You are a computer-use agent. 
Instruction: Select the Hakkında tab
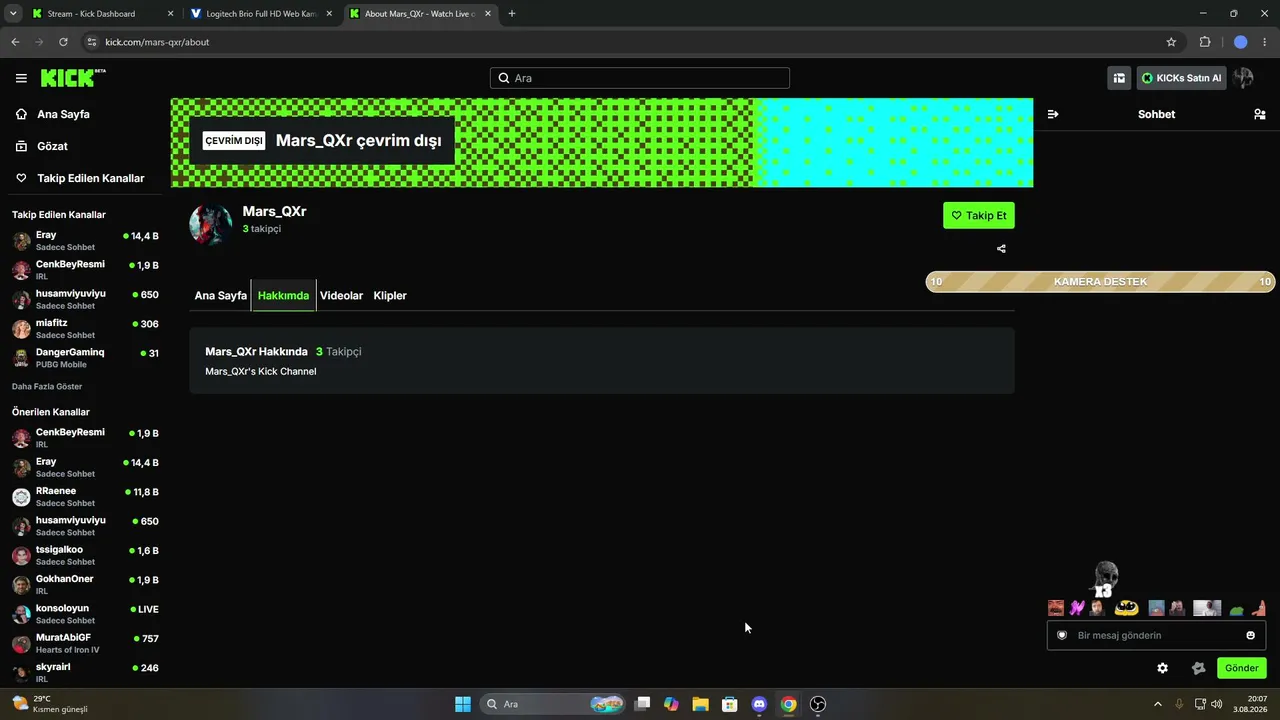tap(283, 296)
